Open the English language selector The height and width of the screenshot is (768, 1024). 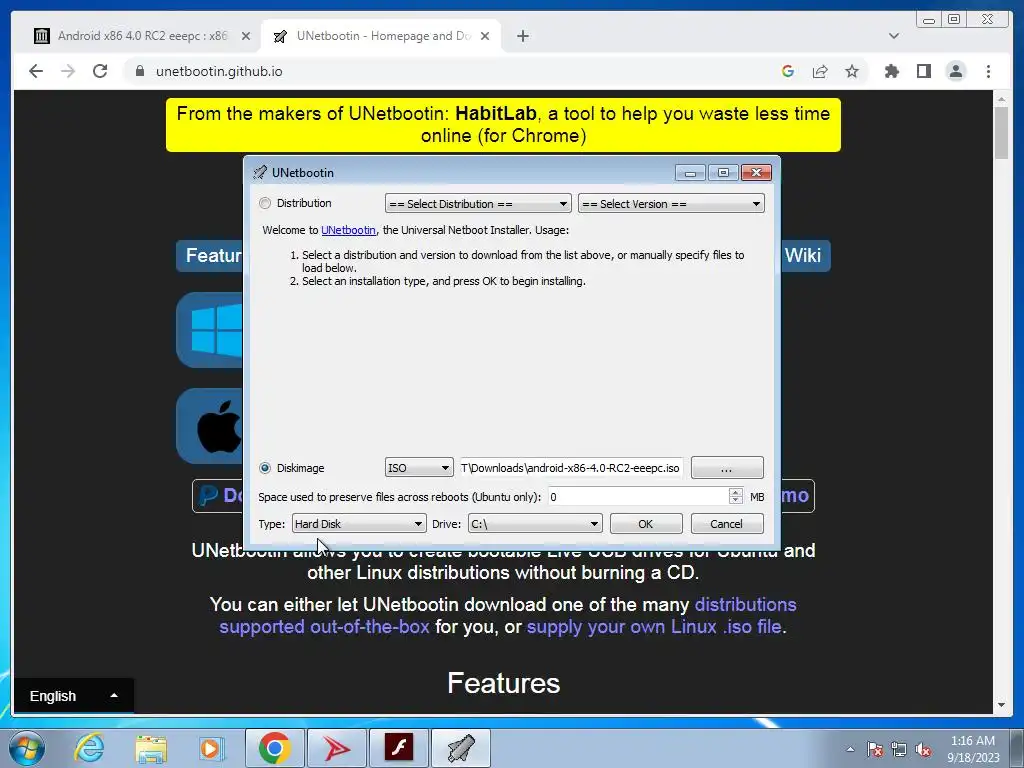pyautogui.click(x=73, y=696)
